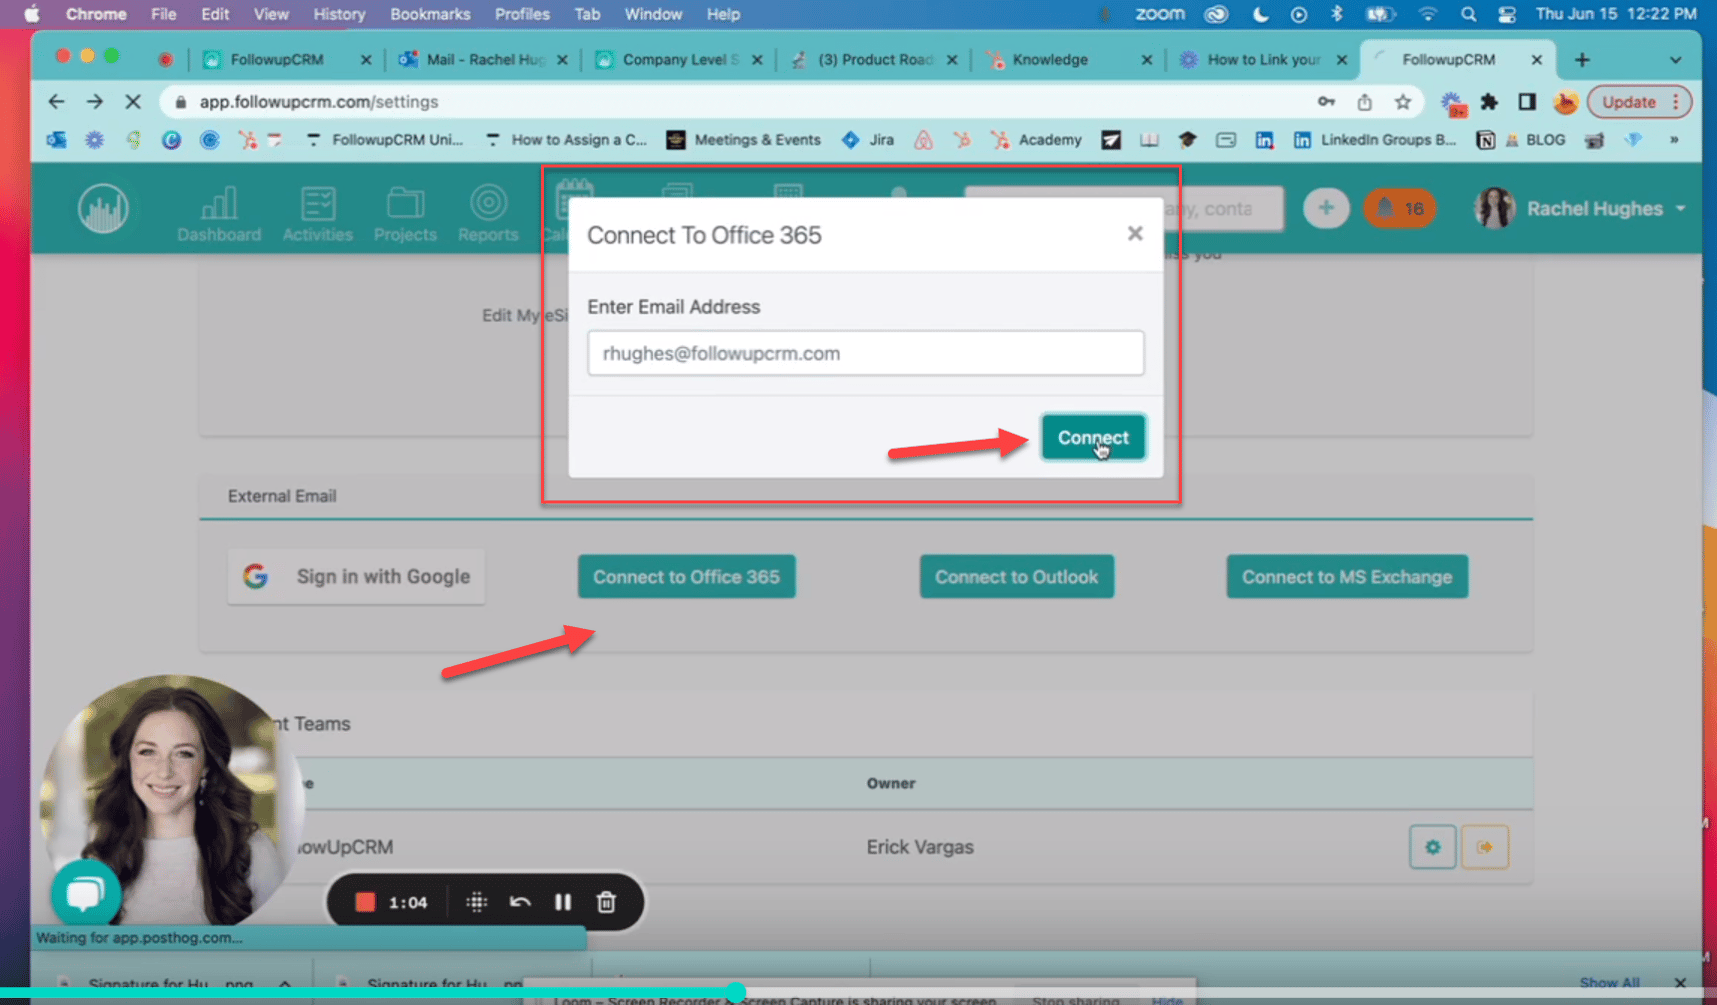Delete the Loom recording via trash icon

606,901
